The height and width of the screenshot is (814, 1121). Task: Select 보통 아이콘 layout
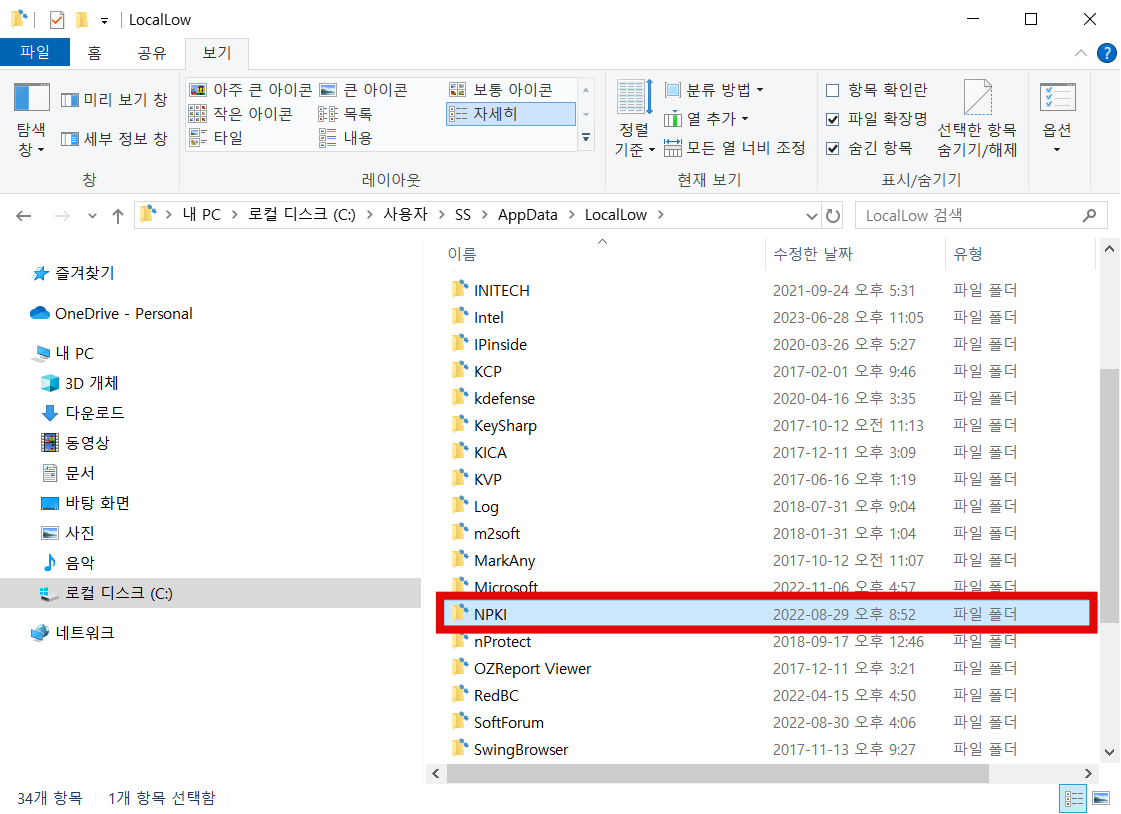click(x=502, y=90)
